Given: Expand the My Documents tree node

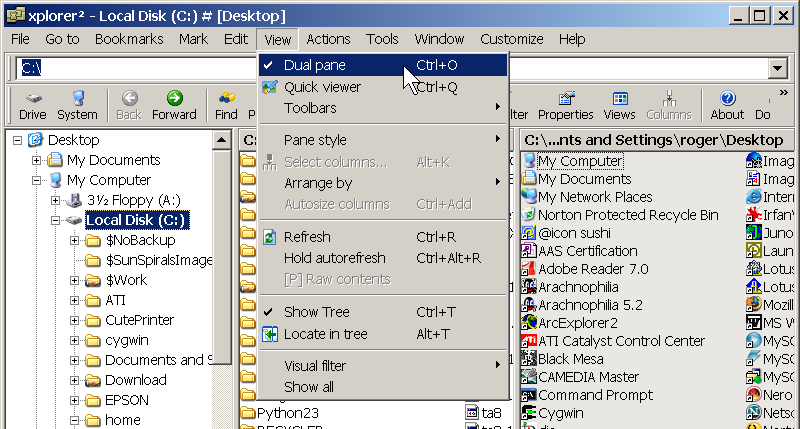Looking at the screenshot, I should pyautogui.click(x=37, y=160).
